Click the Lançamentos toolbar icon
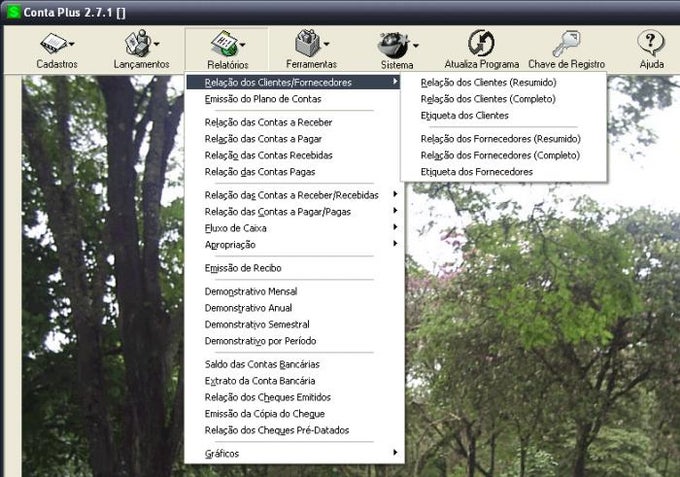680x477 pixels. tap(137, 43)
